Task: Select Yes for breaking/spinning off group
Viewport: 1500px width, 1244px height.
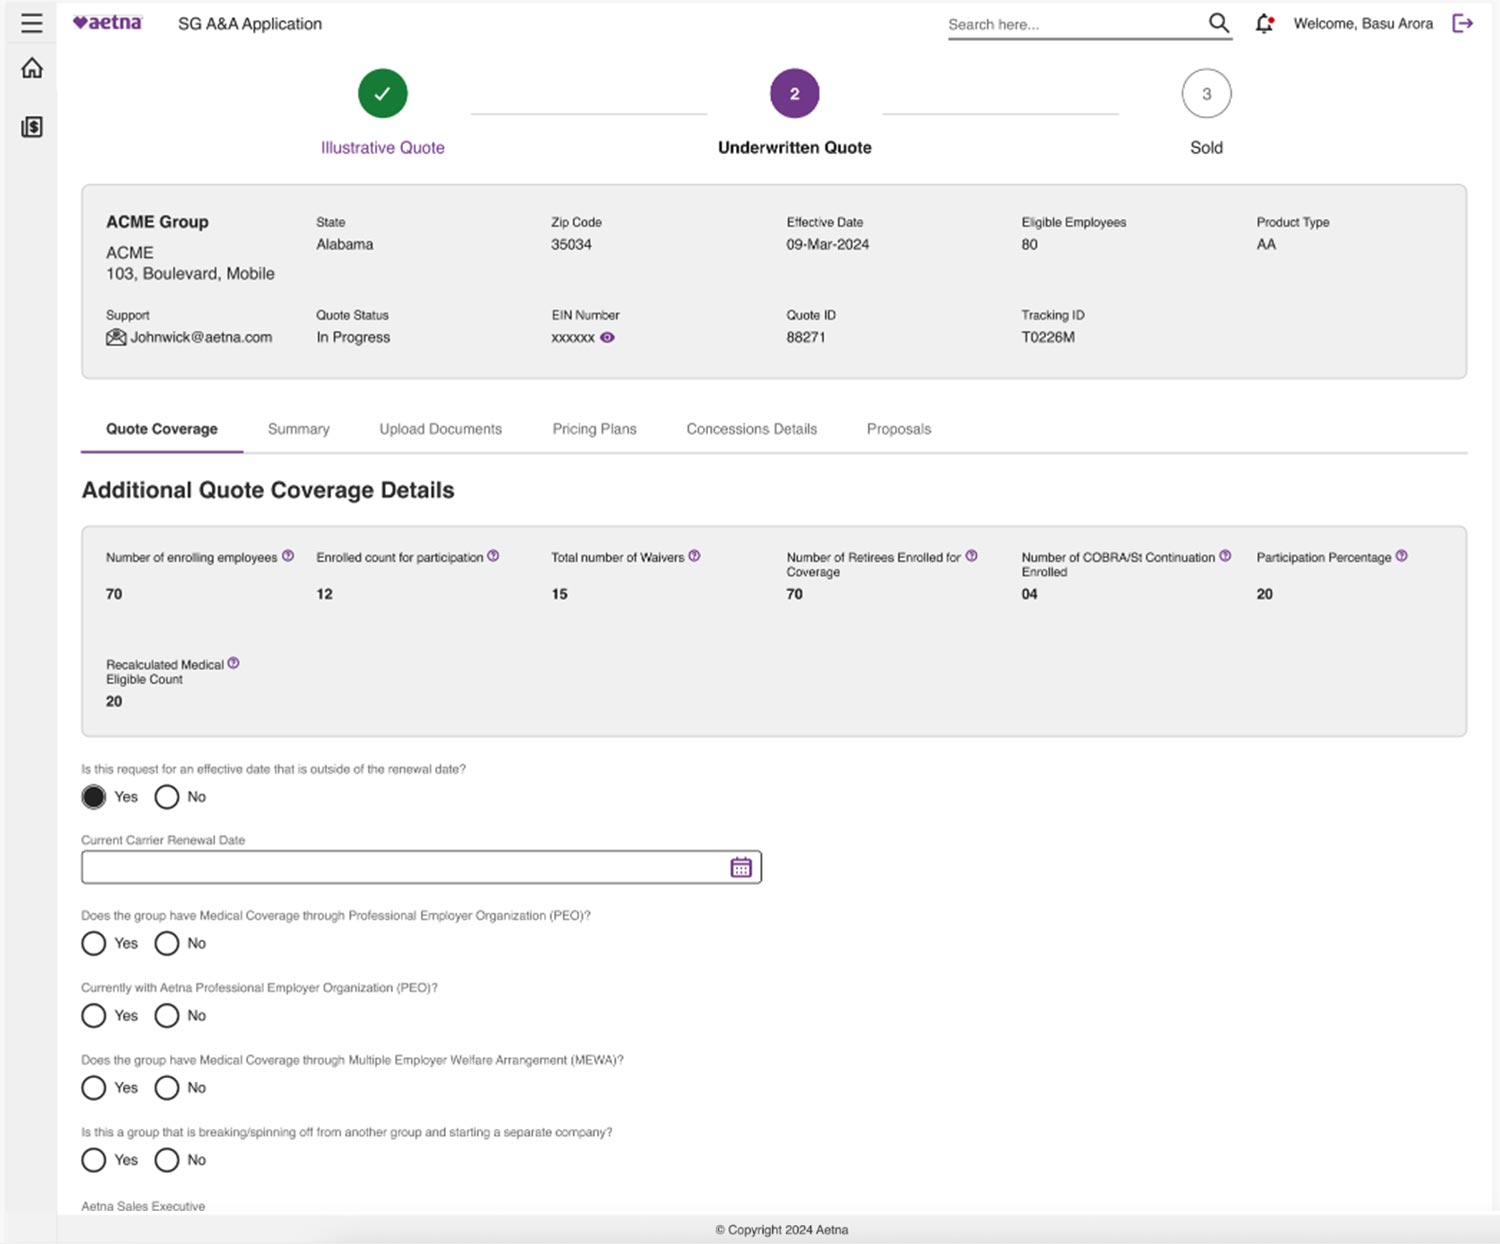Action: click(94, 1160)
